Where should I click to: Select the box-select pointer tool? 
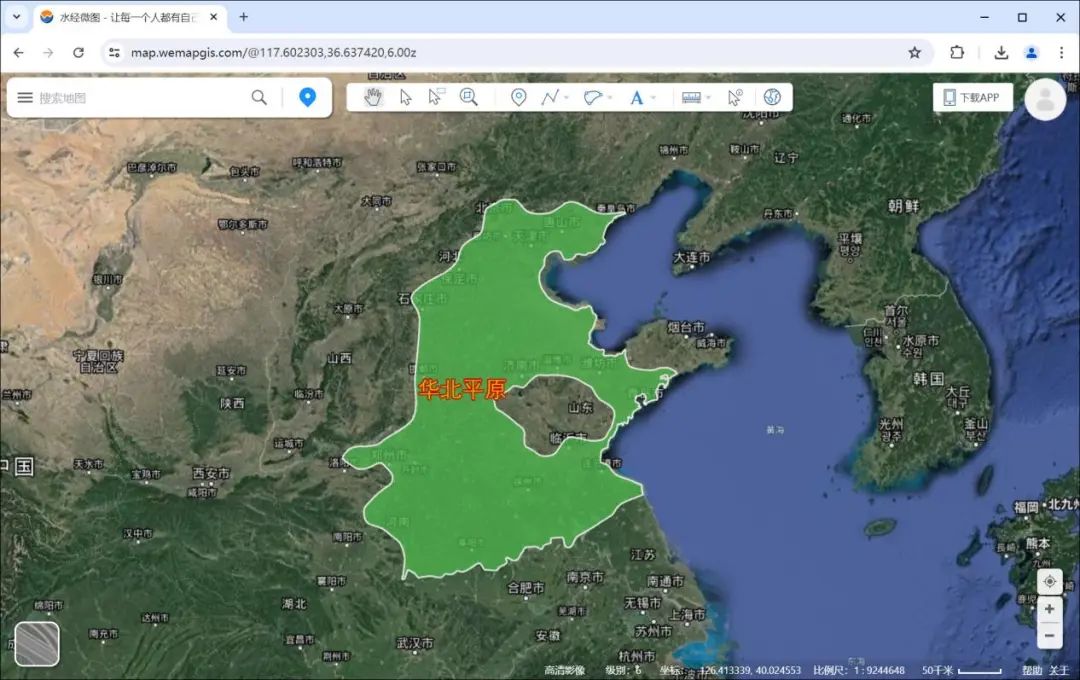(435, 97)
